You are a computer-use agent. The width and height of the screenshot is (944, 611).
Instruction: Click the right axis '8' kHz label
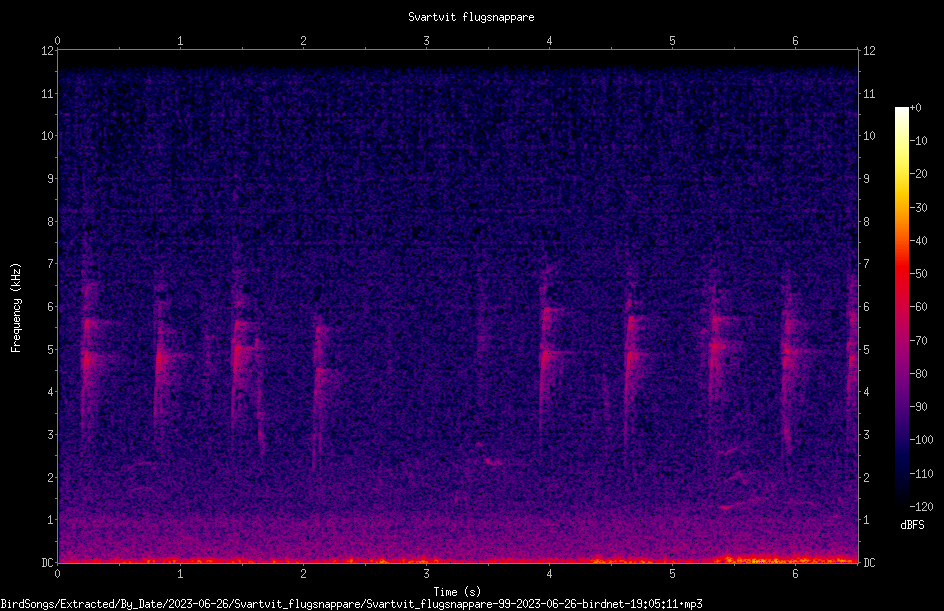coord(866,222)
